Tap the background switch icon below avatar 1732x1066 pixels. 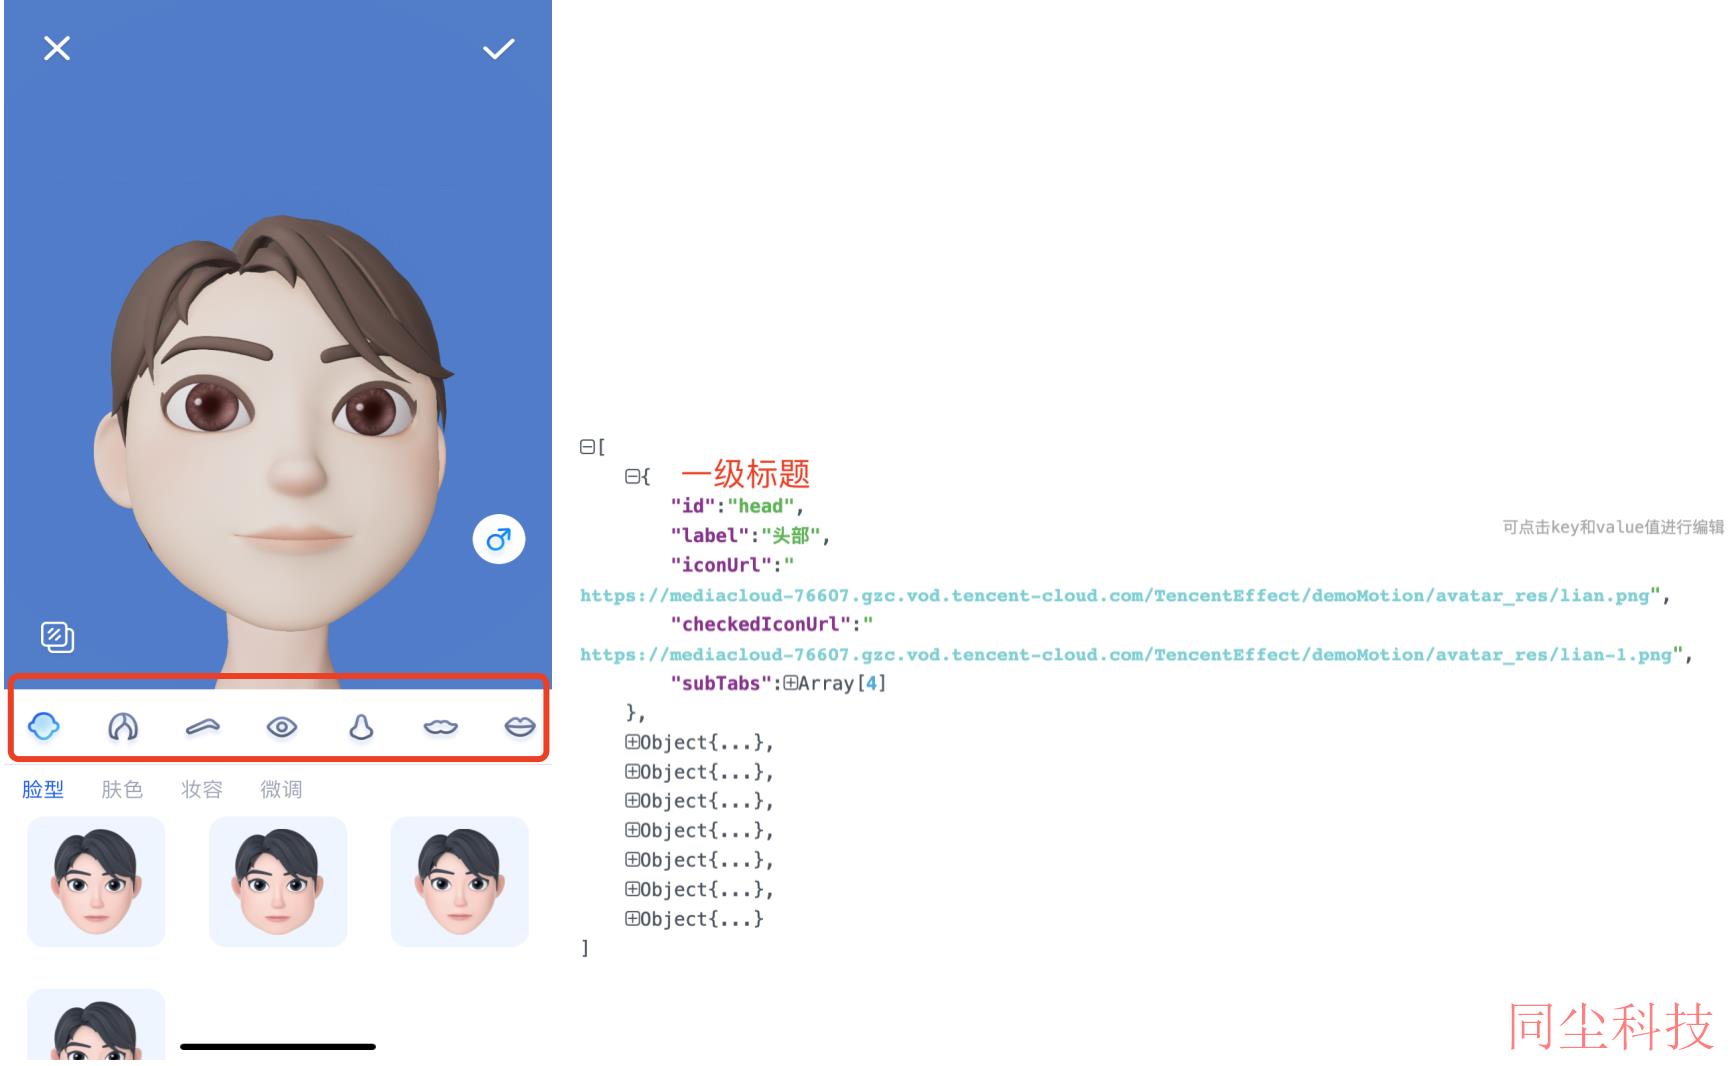(x=57, y=636)
